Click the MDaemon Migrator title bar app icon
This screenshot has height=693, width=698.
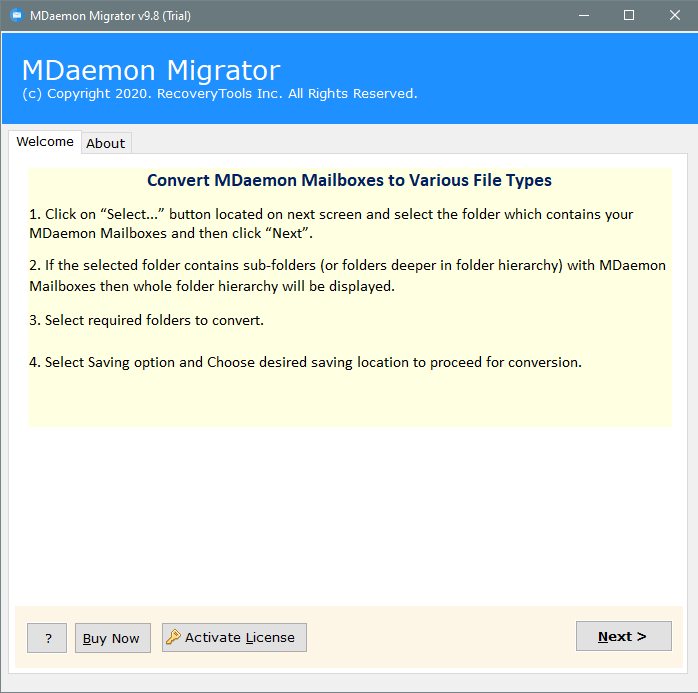click(x=16, y=16)
